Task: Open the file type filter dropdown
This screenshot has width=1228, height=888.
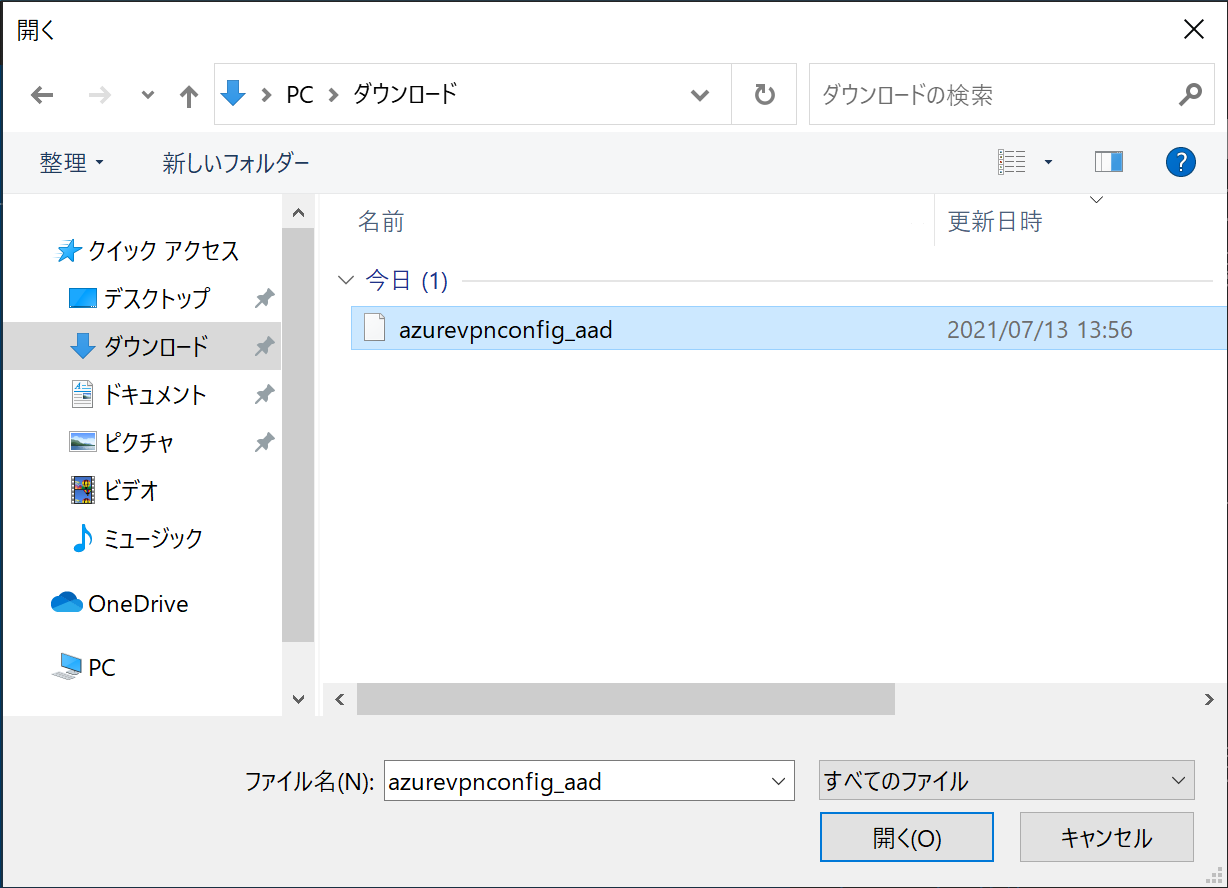Action: (x=1006, y=781)
